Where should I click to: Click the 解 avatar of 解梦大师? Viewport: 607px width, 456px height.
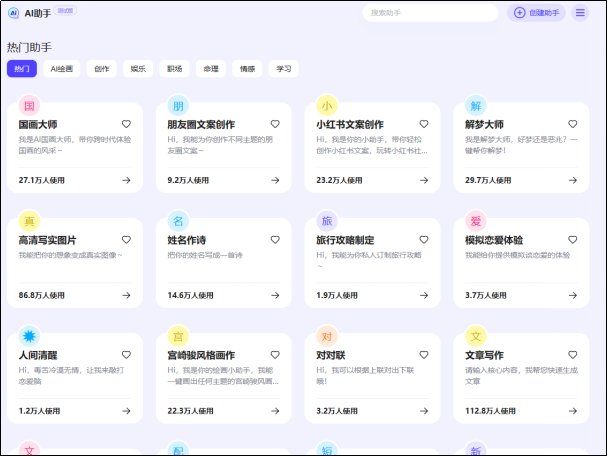(476, 106)
